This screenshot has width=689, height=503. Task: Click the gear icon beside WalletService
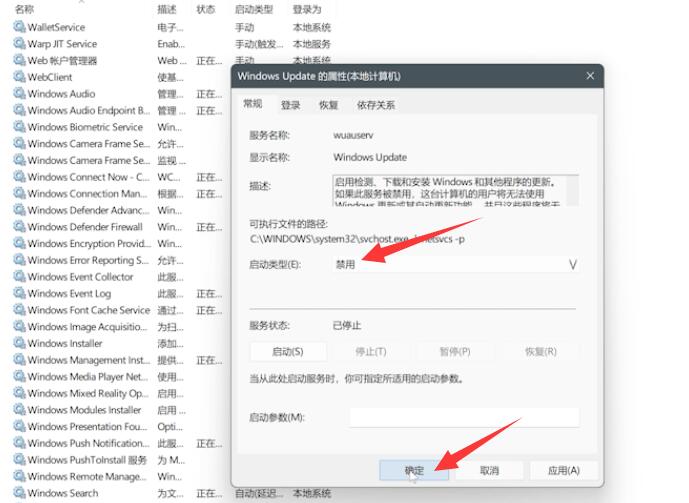19,27
